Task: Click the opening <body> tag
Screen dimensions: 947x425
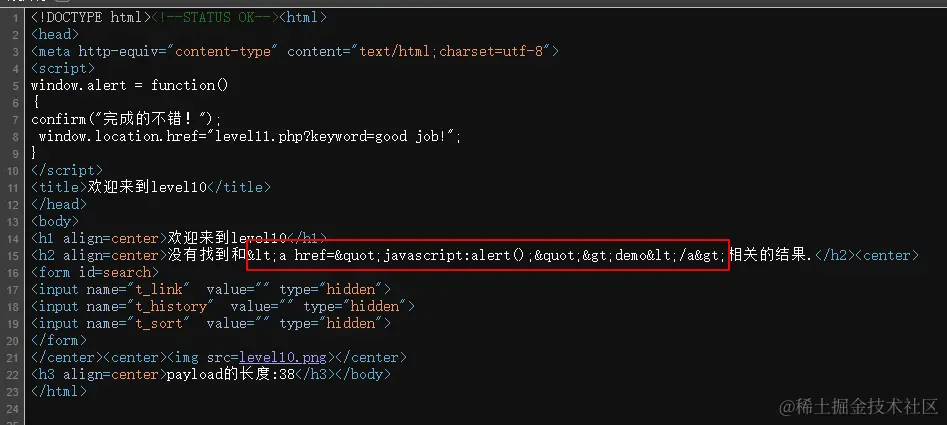Action: (55, 221)
